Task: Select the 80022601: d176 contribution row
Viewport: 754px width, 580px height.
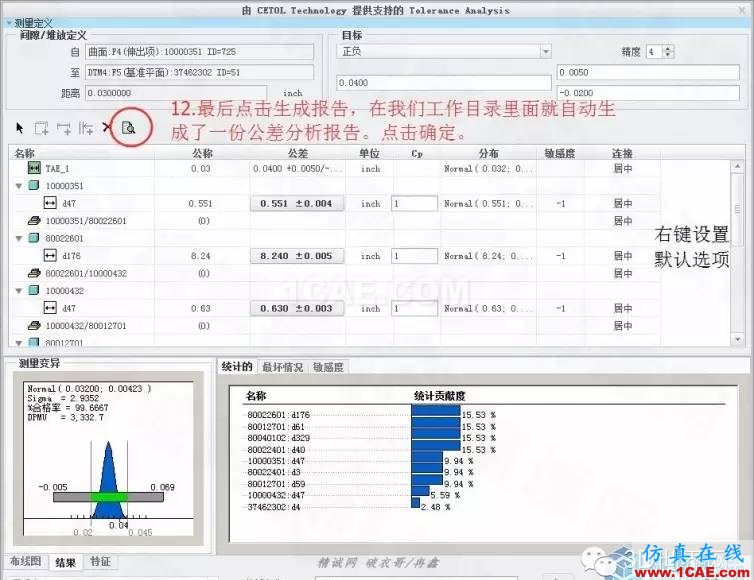Action: [x=278, y=415]
